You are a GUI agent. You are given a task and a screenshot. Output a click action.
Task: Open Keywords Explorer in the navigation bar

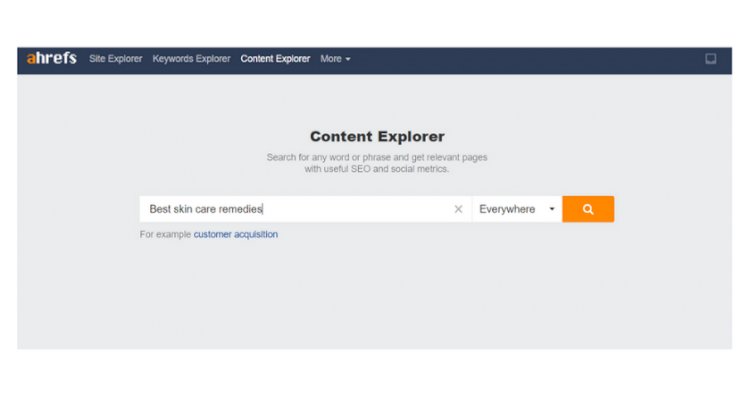tap(191, 59)
